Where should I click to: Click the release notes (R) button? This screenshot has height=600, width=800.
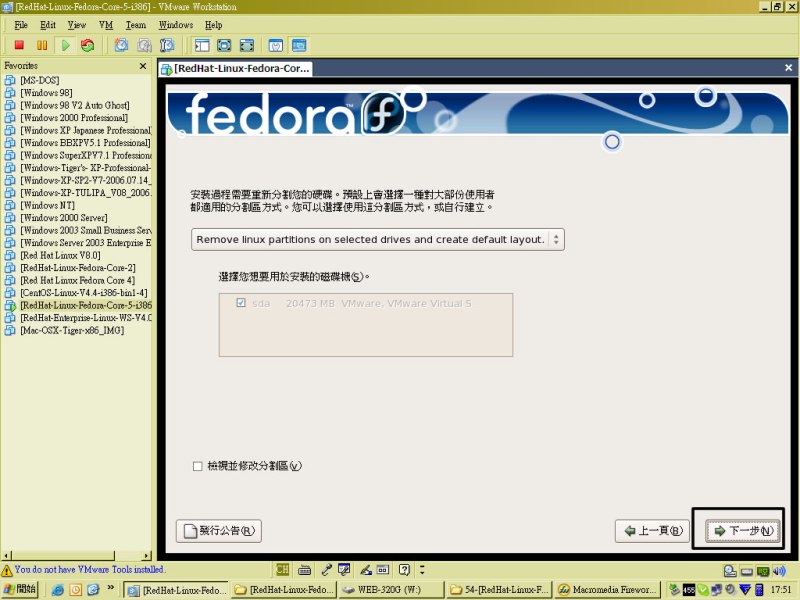pos(219,531)
